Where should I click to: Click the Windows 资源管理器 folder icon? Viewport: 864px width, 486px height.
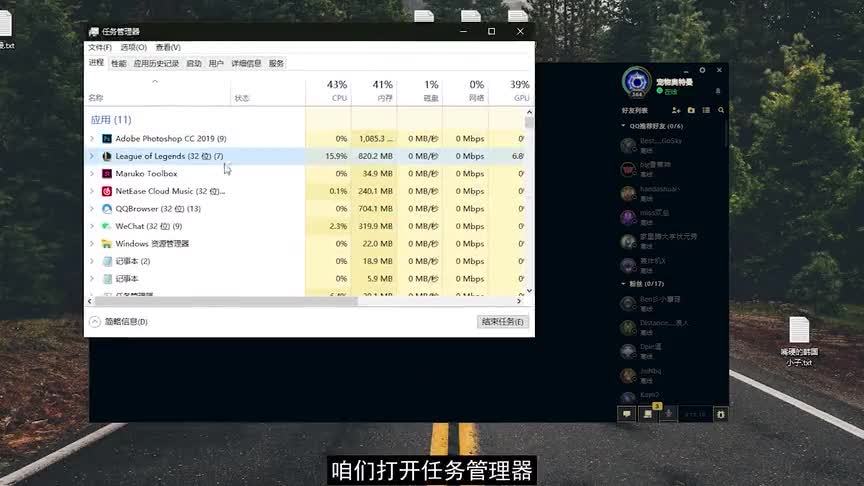107,244
